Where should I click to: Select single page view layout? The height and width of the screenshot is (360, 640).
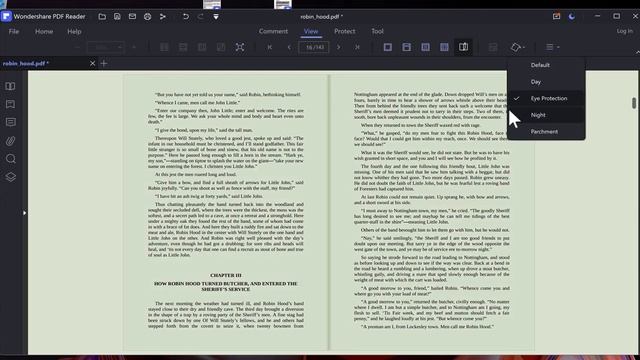[388, 47]
